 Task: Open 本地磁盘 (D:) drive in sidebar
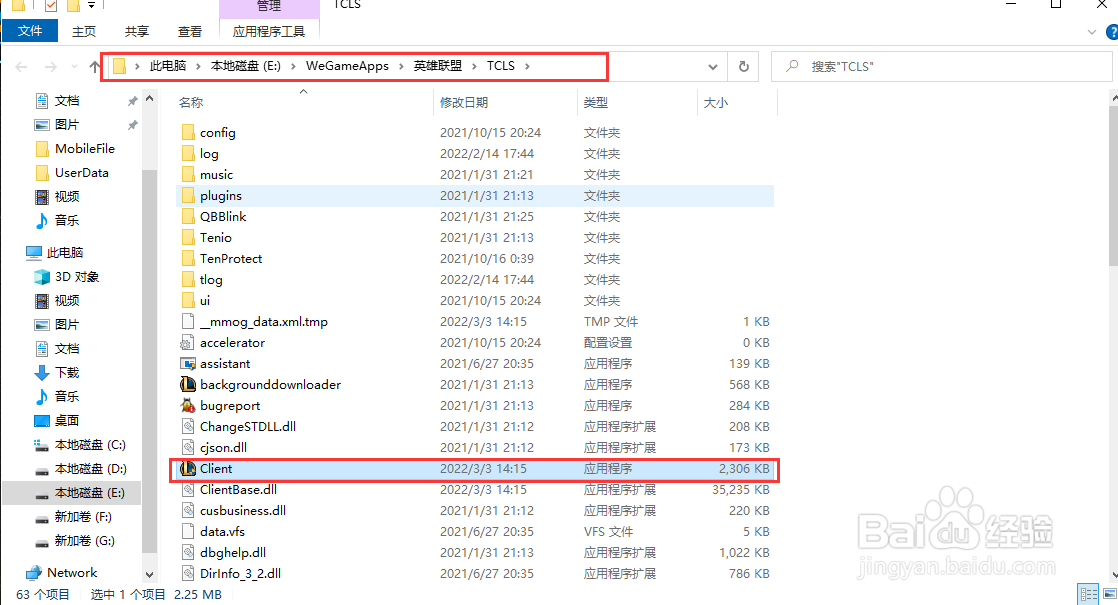[80, 468]
